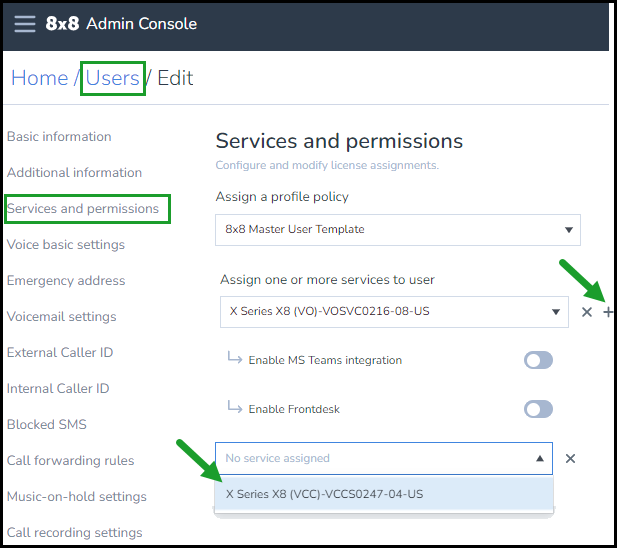The width and height of the screenshot is (617, 548).
Task: Select Call forwarding rules section
Action: (70, 460)
